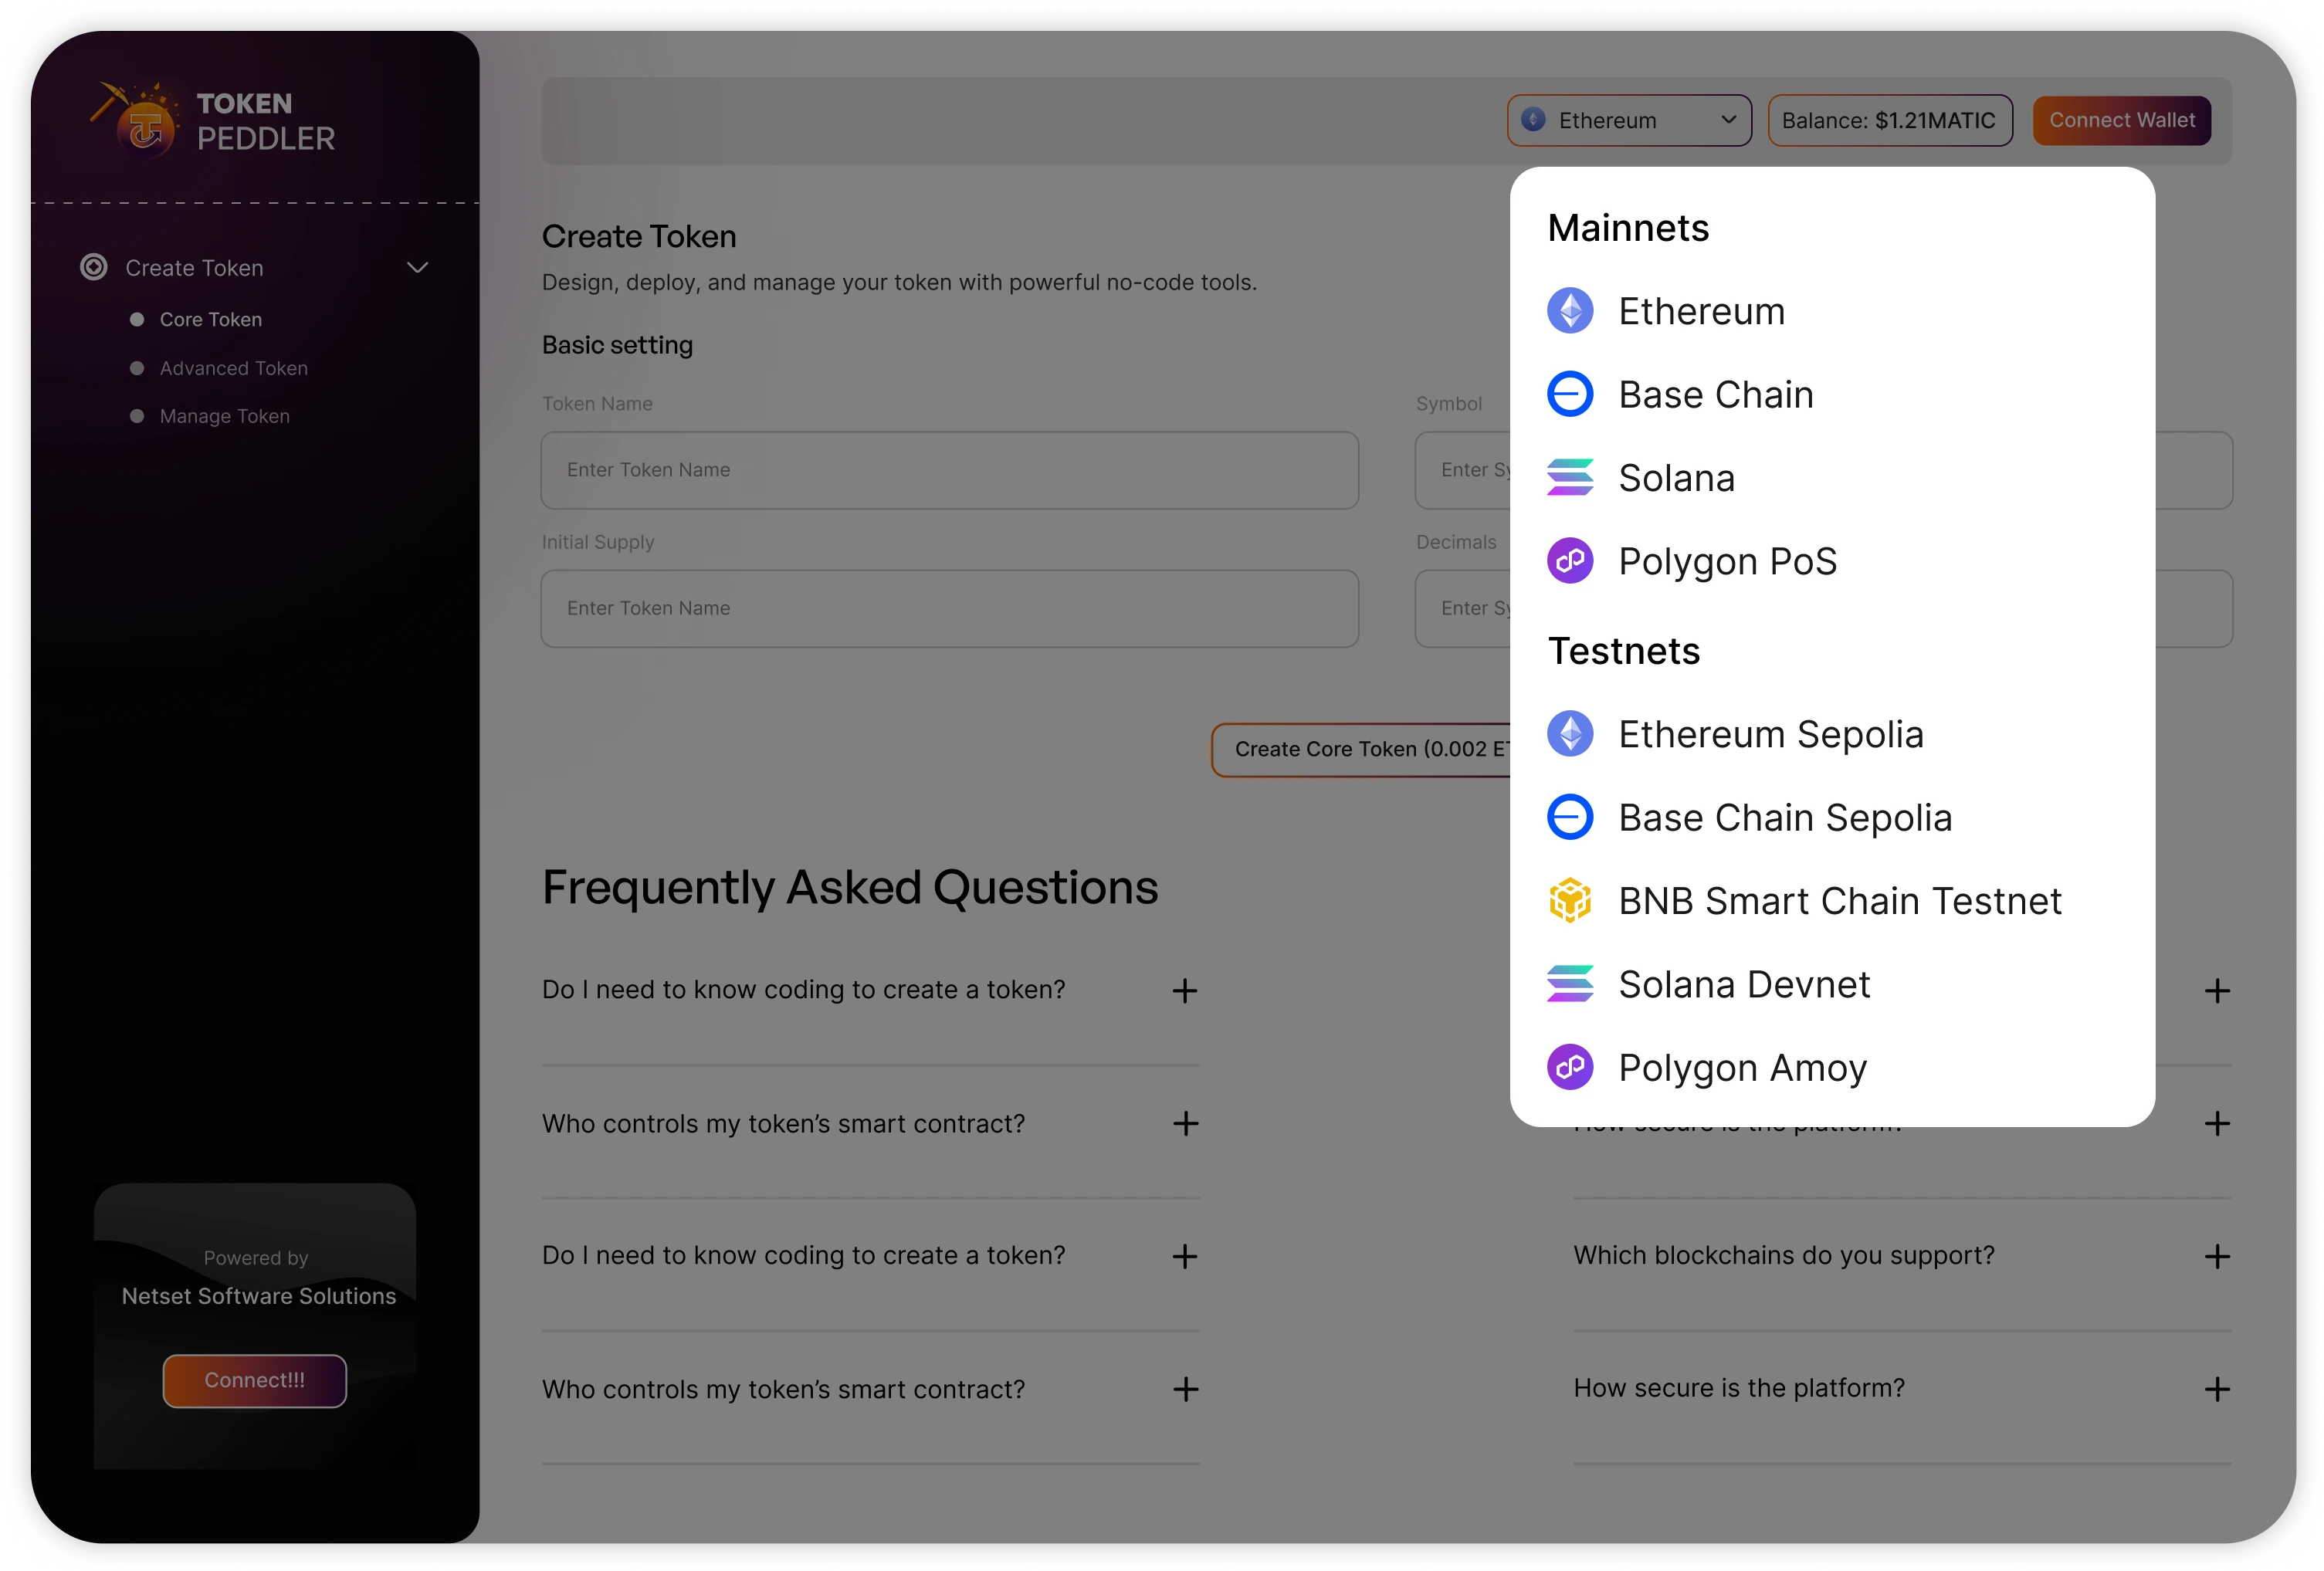
Task: Expand first 'Do I need to know coding' question
Action: [1185, 991]
